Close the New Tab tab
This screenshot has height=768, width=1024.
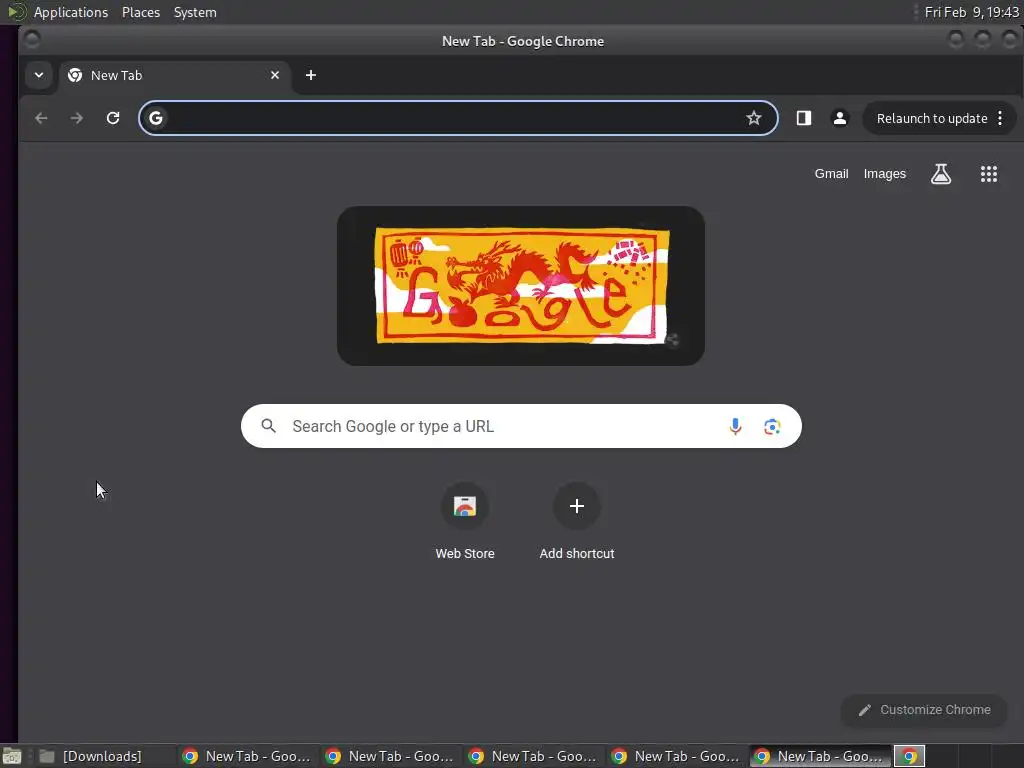275,75
